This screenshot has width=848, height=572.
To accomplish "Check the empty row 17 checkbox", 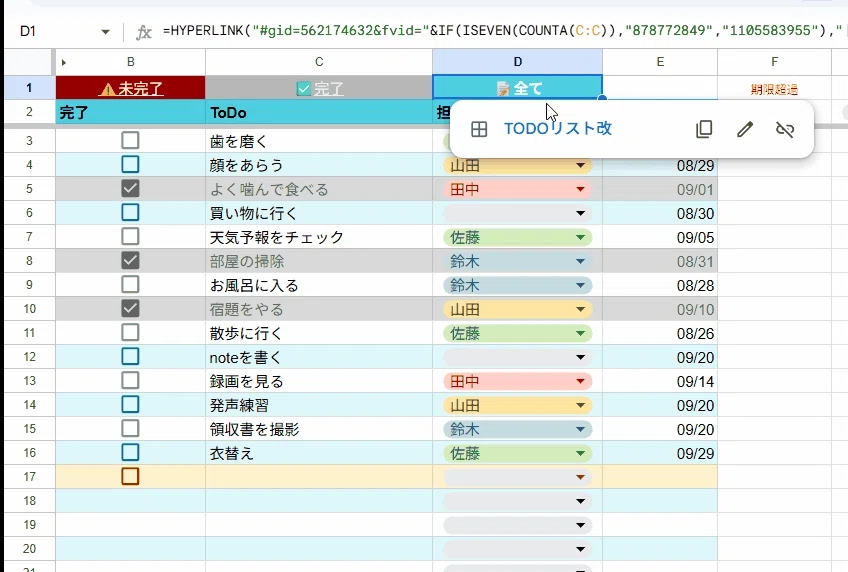I will [x=130, y=476].
